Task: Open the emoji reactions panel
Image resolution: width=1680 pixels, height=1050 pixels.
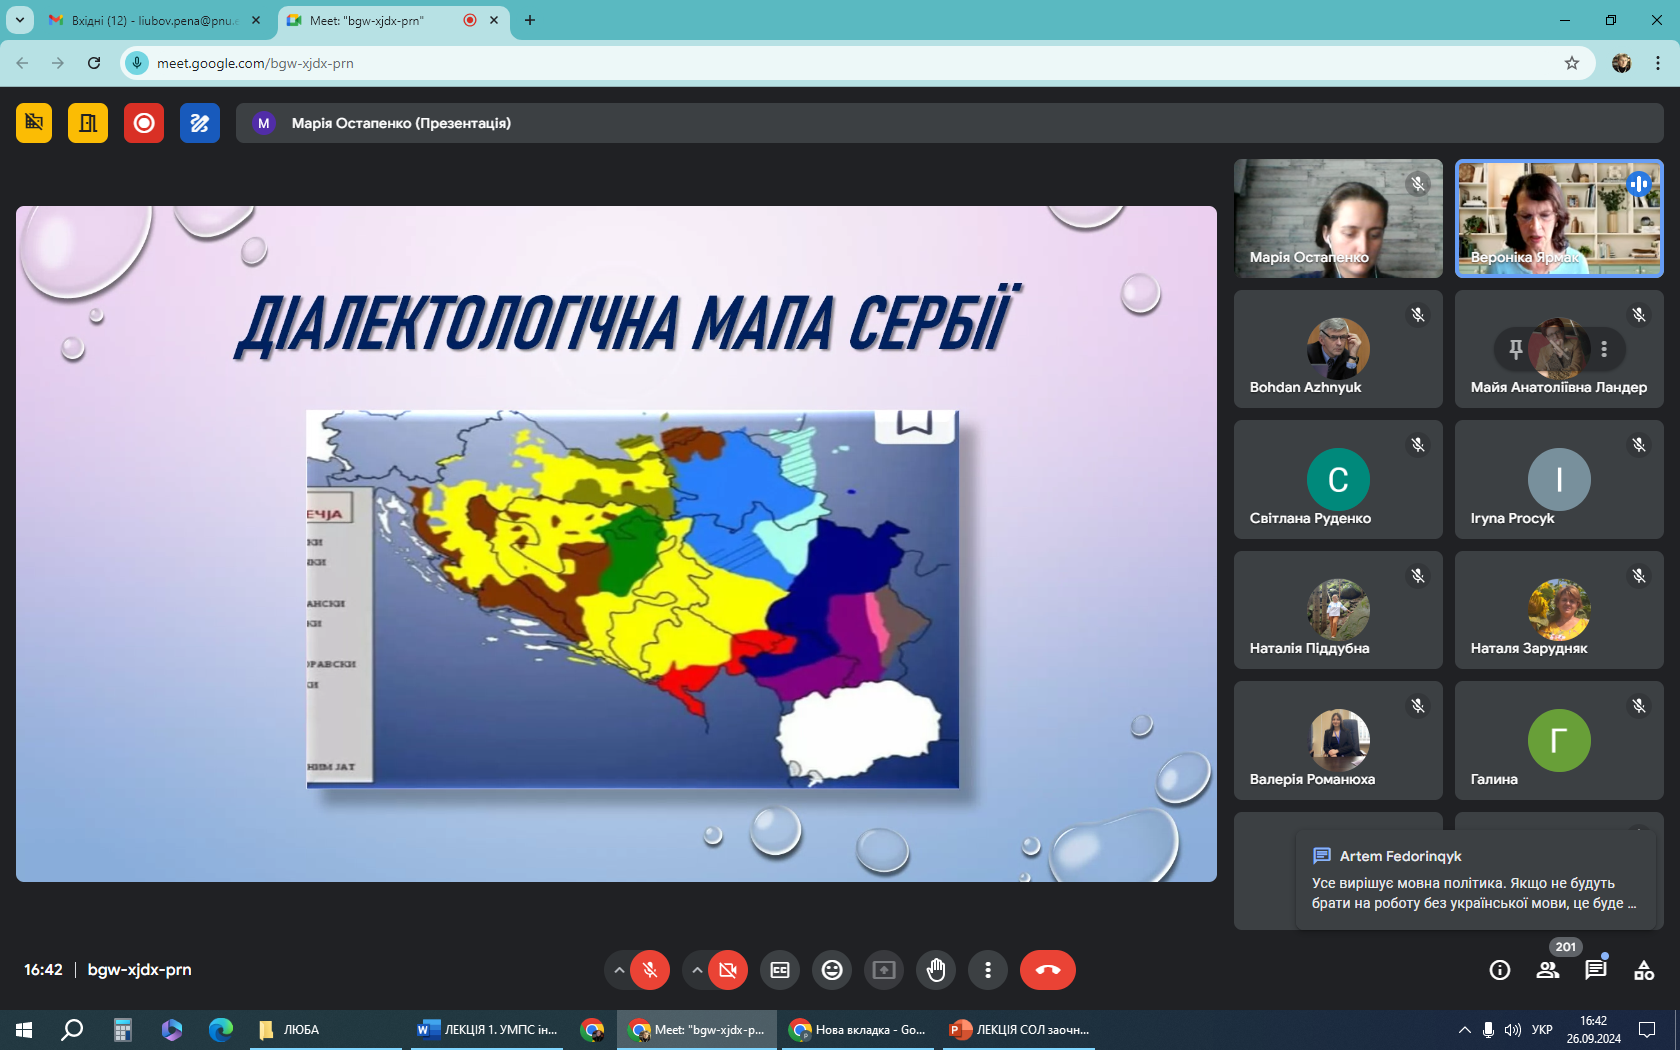Action: pyautogui.click(x=832, y=970)
